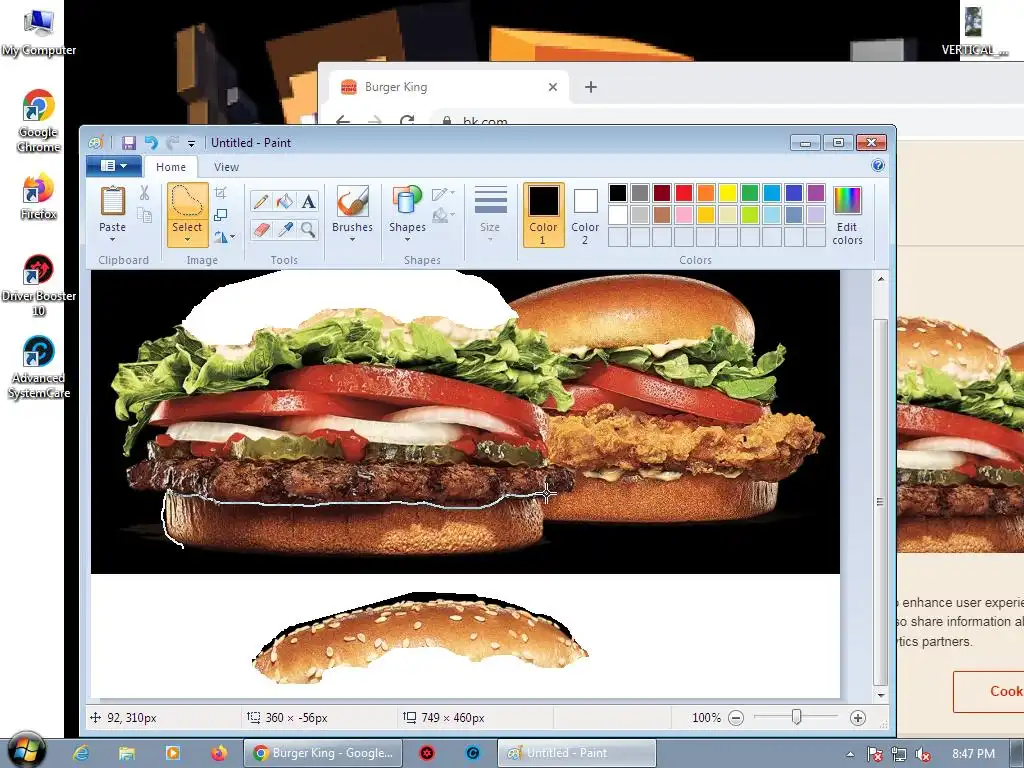Show hidden system tray icons arrow

click(x=850, y=754)
